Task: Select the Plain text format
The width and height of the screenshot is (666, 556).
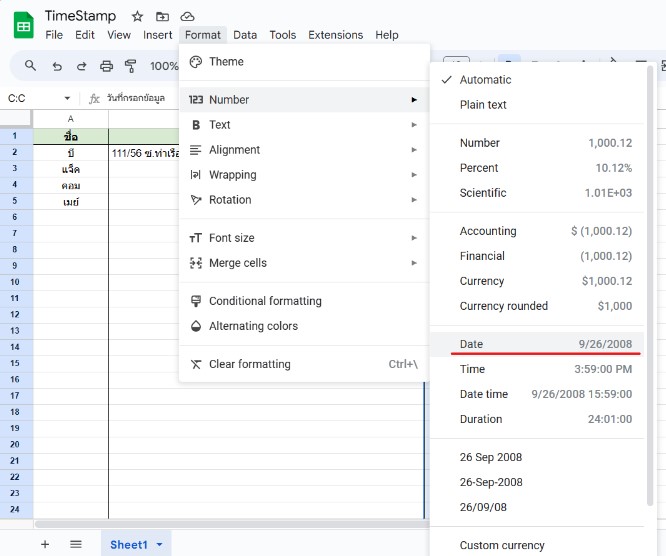Action: (x=537, y=105)
